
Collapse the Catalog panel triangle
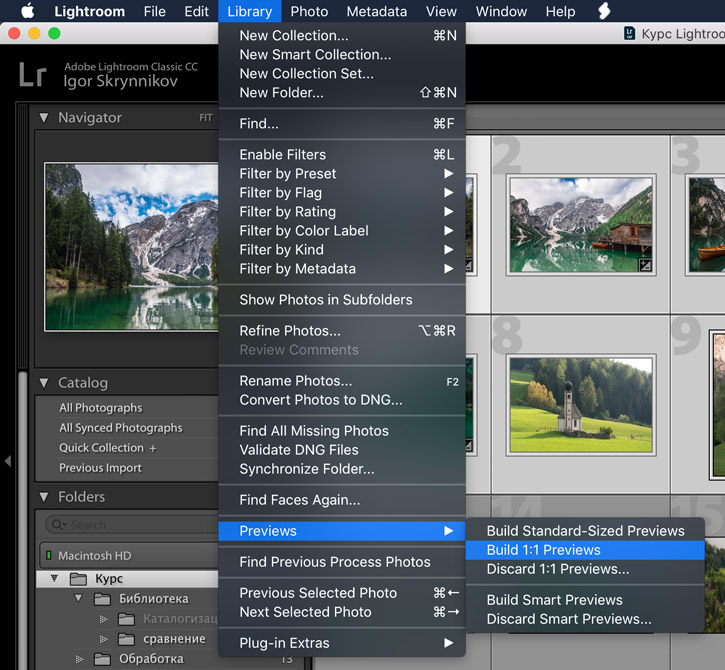click(x=44, y=383)
